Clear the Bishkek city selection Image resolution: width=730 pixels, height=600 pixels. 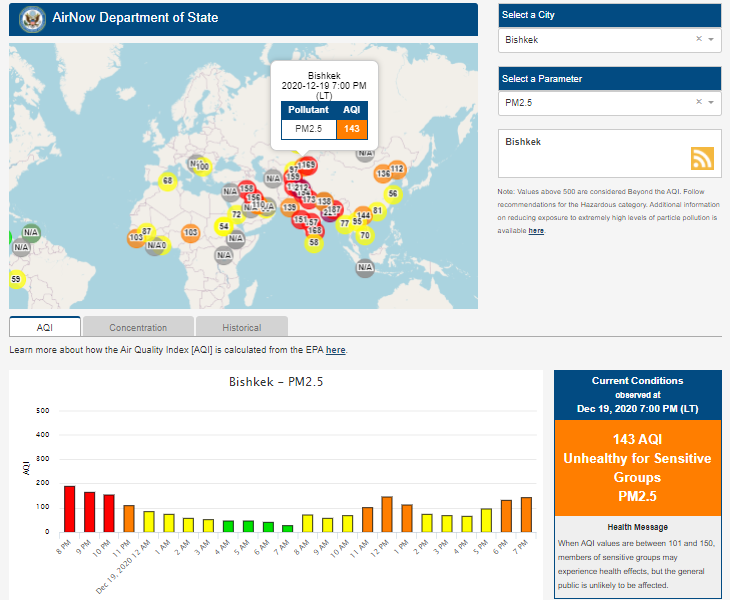coord(699,39)
